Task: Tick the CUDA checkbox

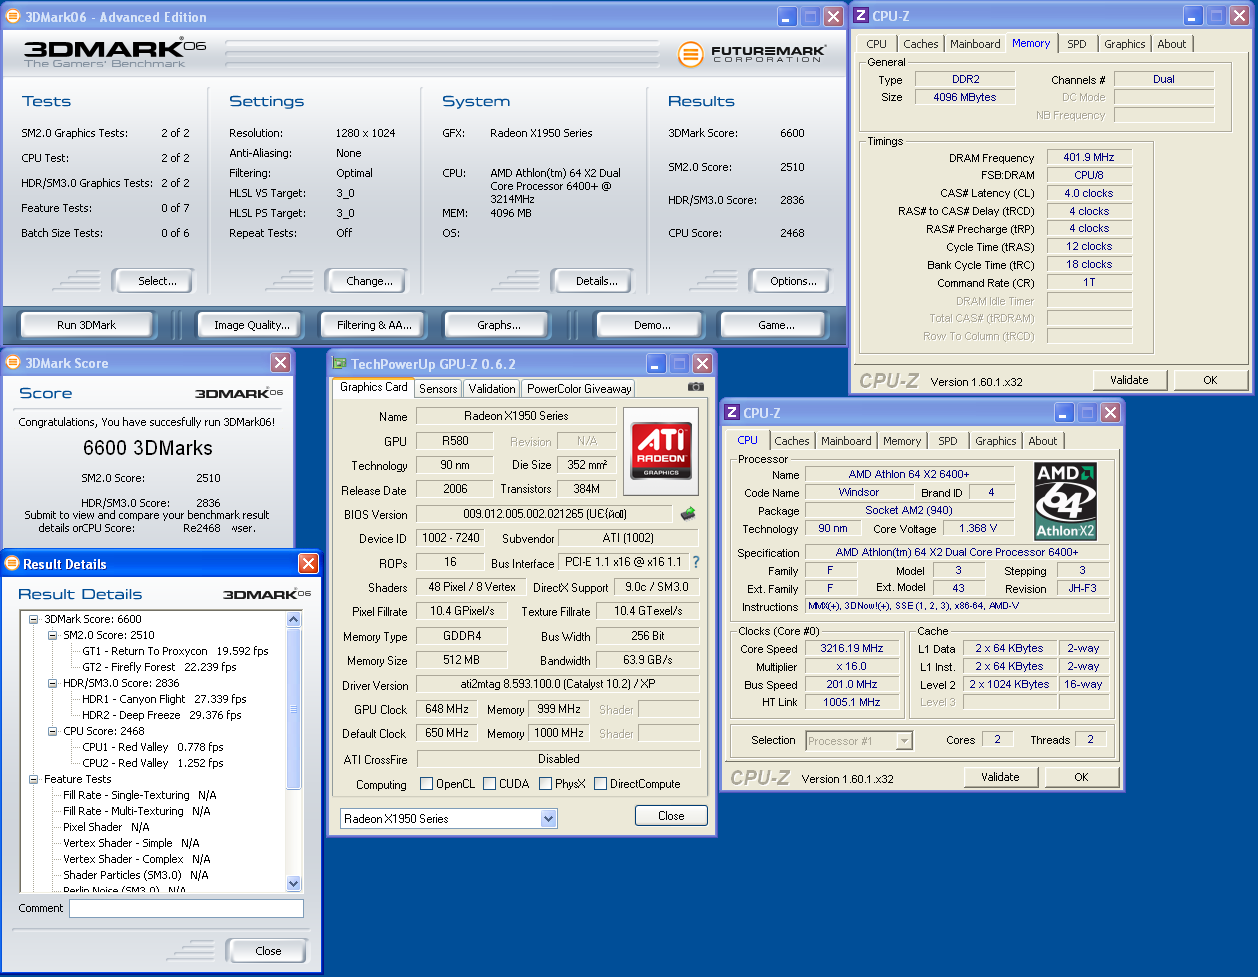Action: (490, 784)
